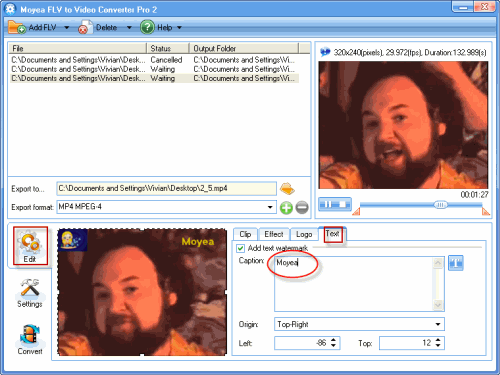
Task: Click the Add FLV folder icon
Action: pyautogui.click(x=17, y=27)
